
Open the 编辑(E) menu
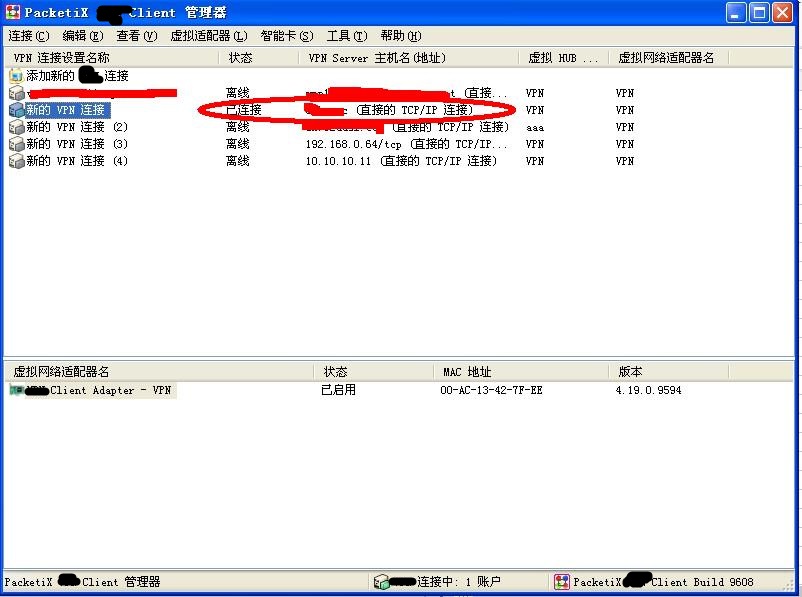pyautogui.click(x=83, y=36)
